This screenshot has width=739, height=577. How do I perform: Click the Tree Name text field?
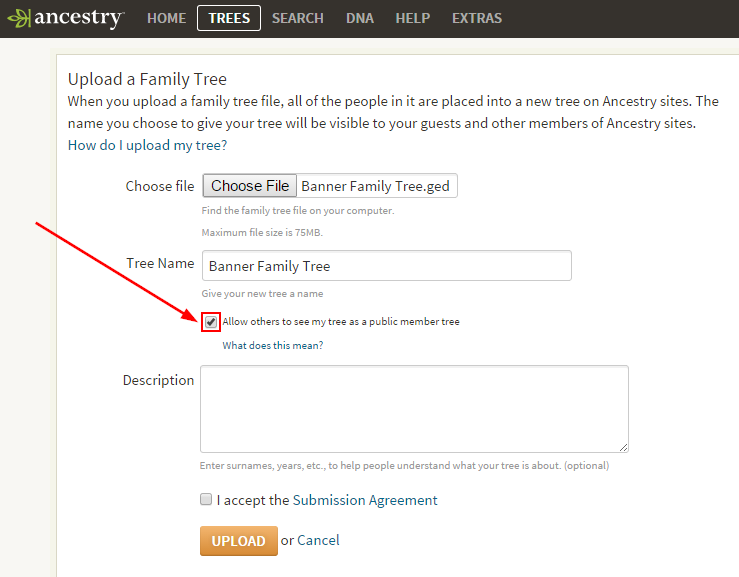pyautogui.click(x=386, y=266)
